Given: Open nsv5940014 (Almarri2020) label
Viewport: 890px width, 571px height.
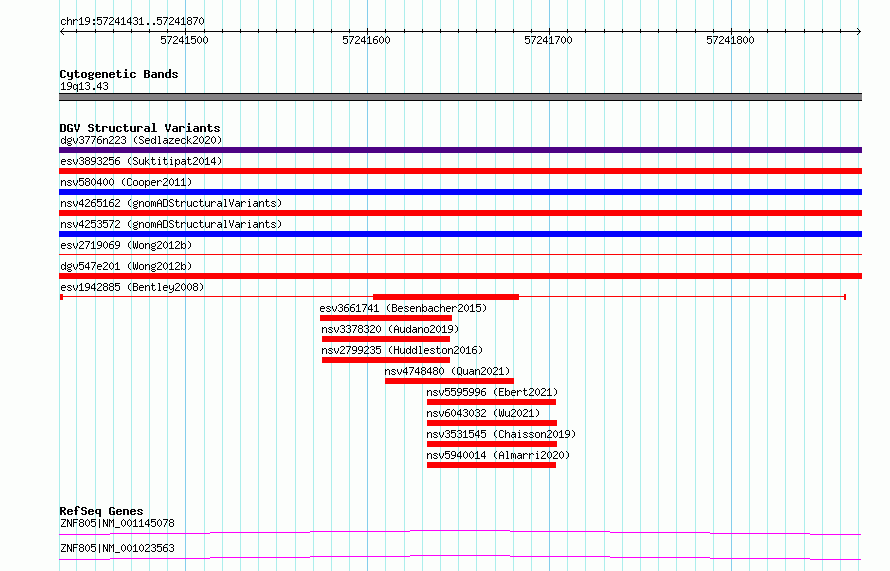Looking at the screenshot, I should [498, 455].
